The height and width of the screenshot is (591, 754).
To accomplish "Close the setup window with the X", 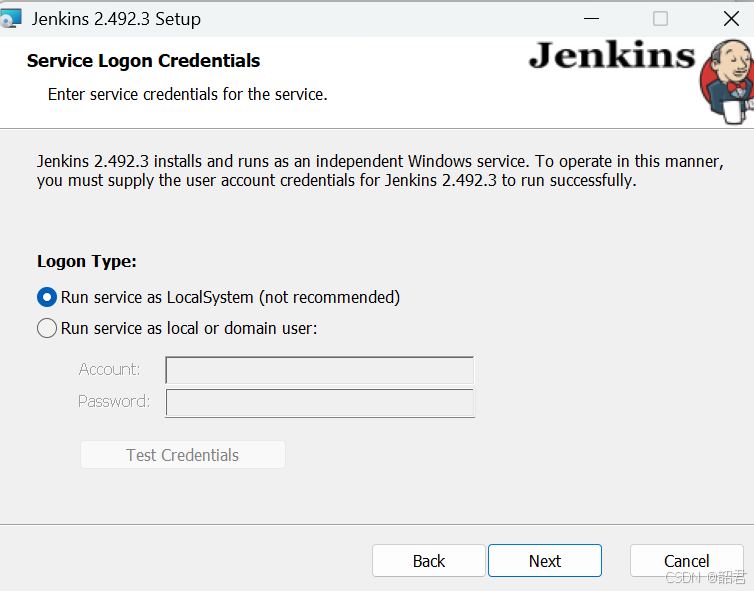I will [731, 19].
